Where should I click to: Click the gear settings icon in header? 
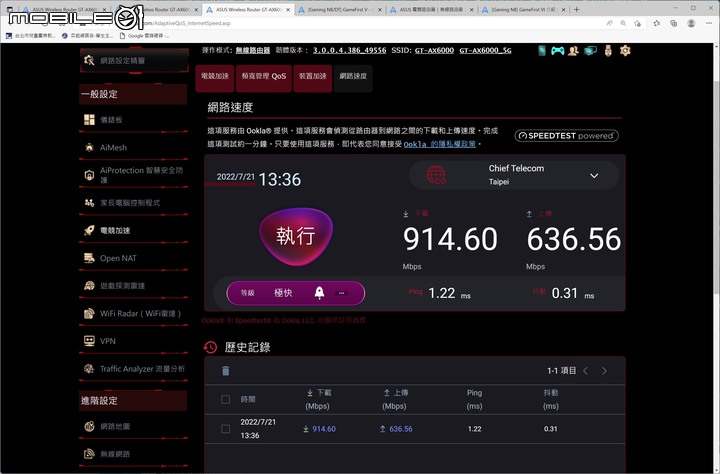coord(625,51)
